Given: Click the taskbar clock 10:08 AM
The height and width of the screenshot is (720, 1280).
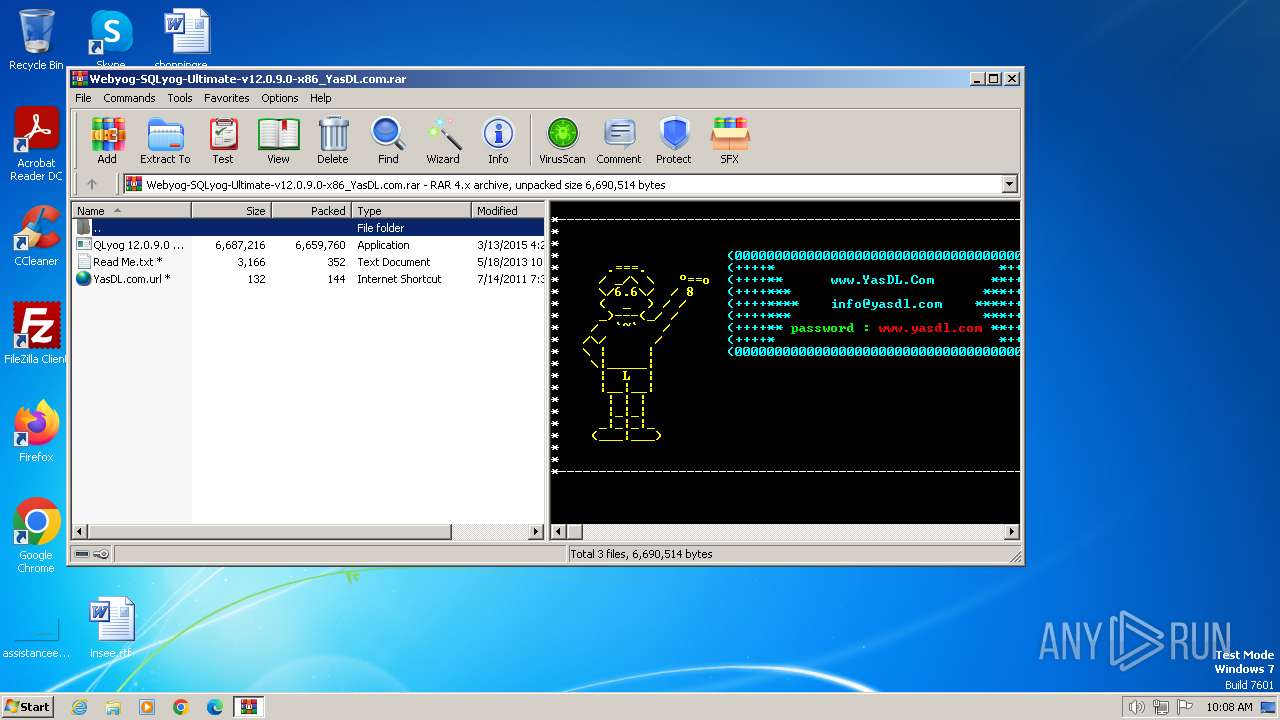Looking at the screenshot, I should pos(1229,707).
